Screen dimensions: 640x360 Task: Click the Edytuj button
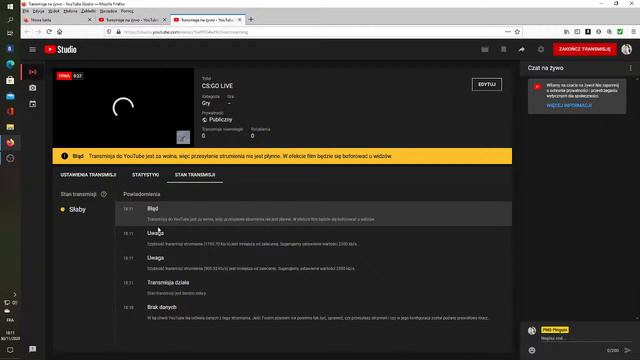coord(487,84)
